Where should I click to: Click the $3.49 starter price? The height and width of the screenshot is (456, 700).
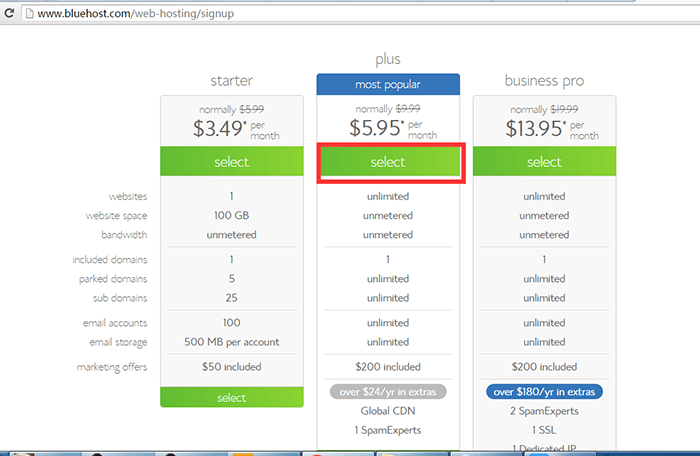click(x=219, y=129)
